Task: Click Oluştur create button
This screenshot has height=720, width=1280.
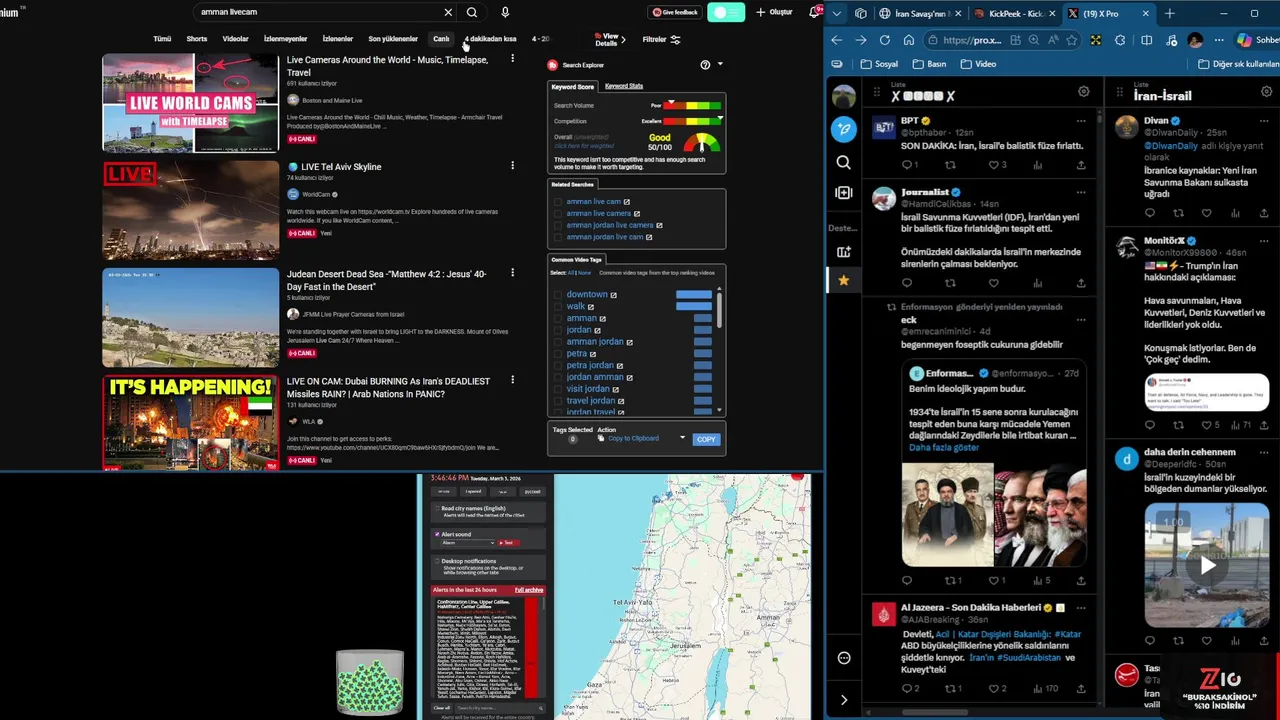Action: coord(774,12)
